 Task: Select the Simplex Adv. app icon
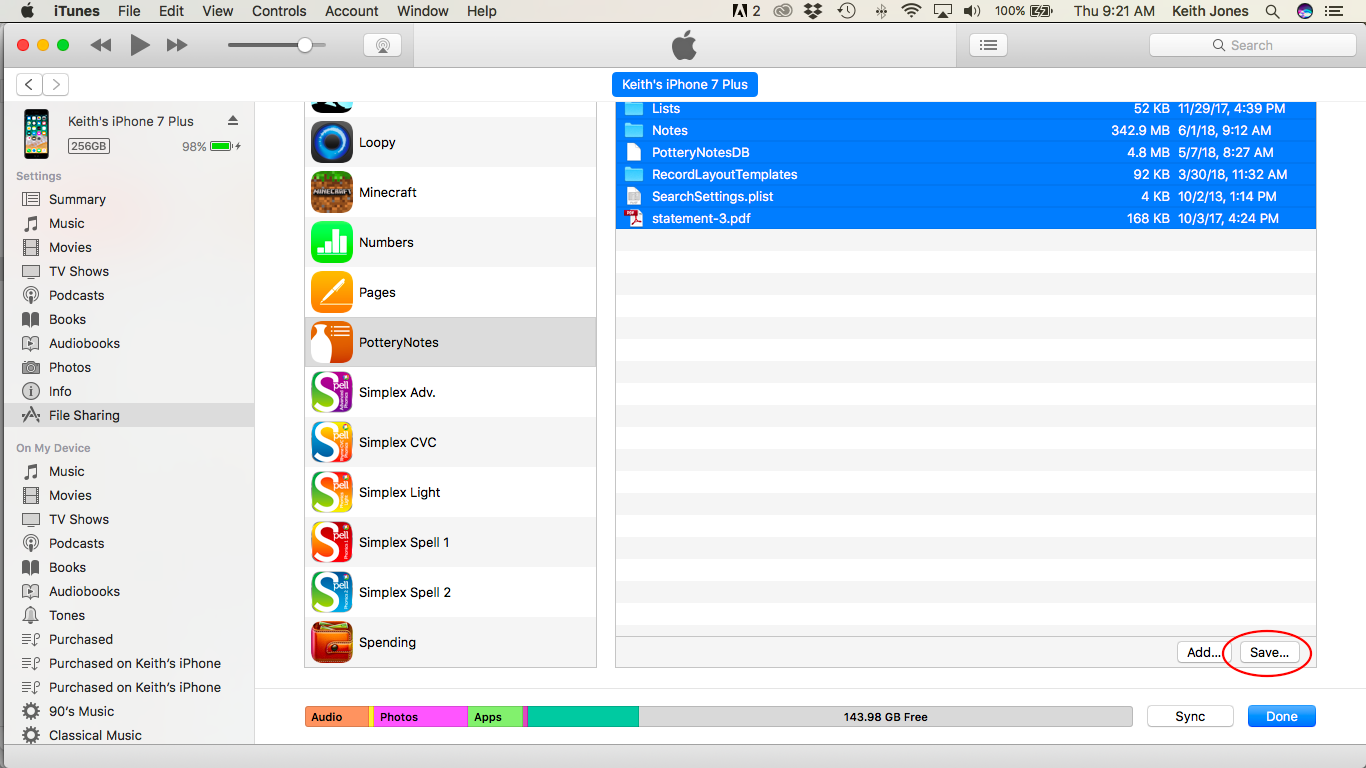(332, 392)
